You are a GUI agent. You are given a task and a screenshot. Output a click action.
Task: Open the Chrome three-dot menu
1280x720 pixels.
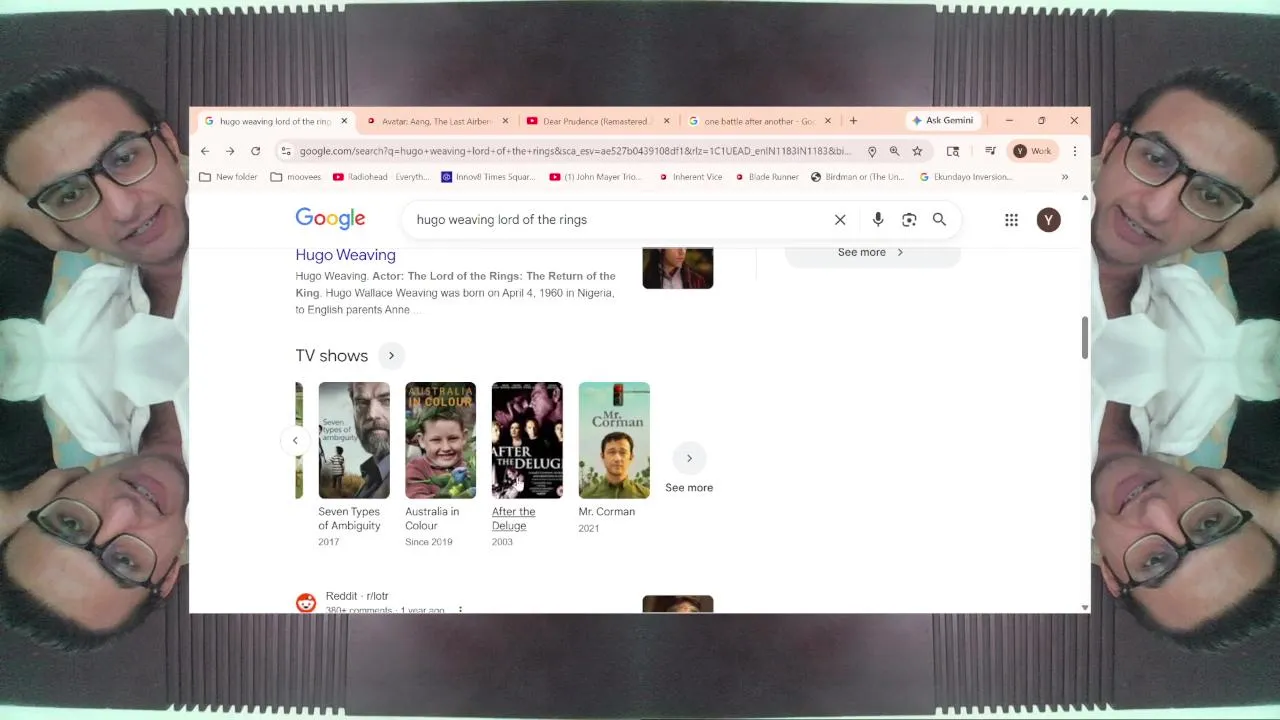click(x=1075, y=151)
